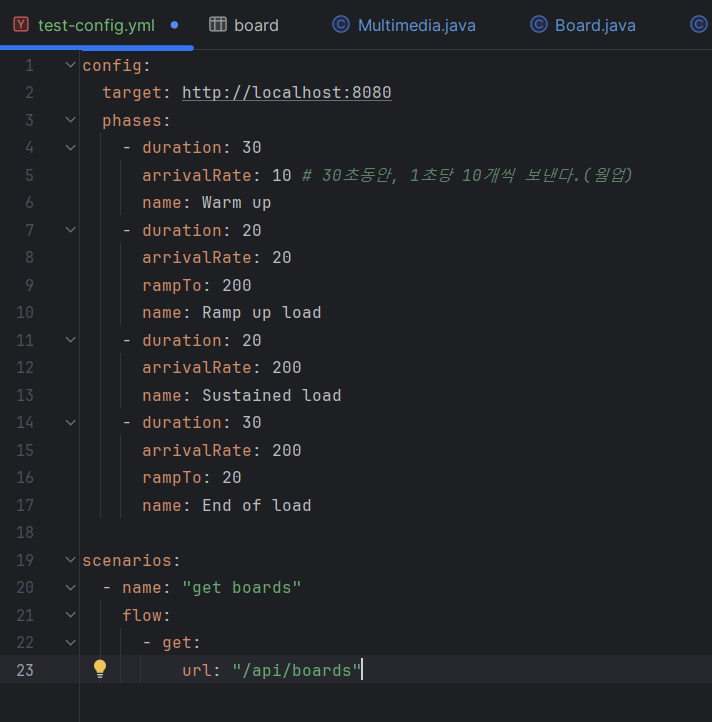Click the "Sustained load" text

tap(272, 396)
